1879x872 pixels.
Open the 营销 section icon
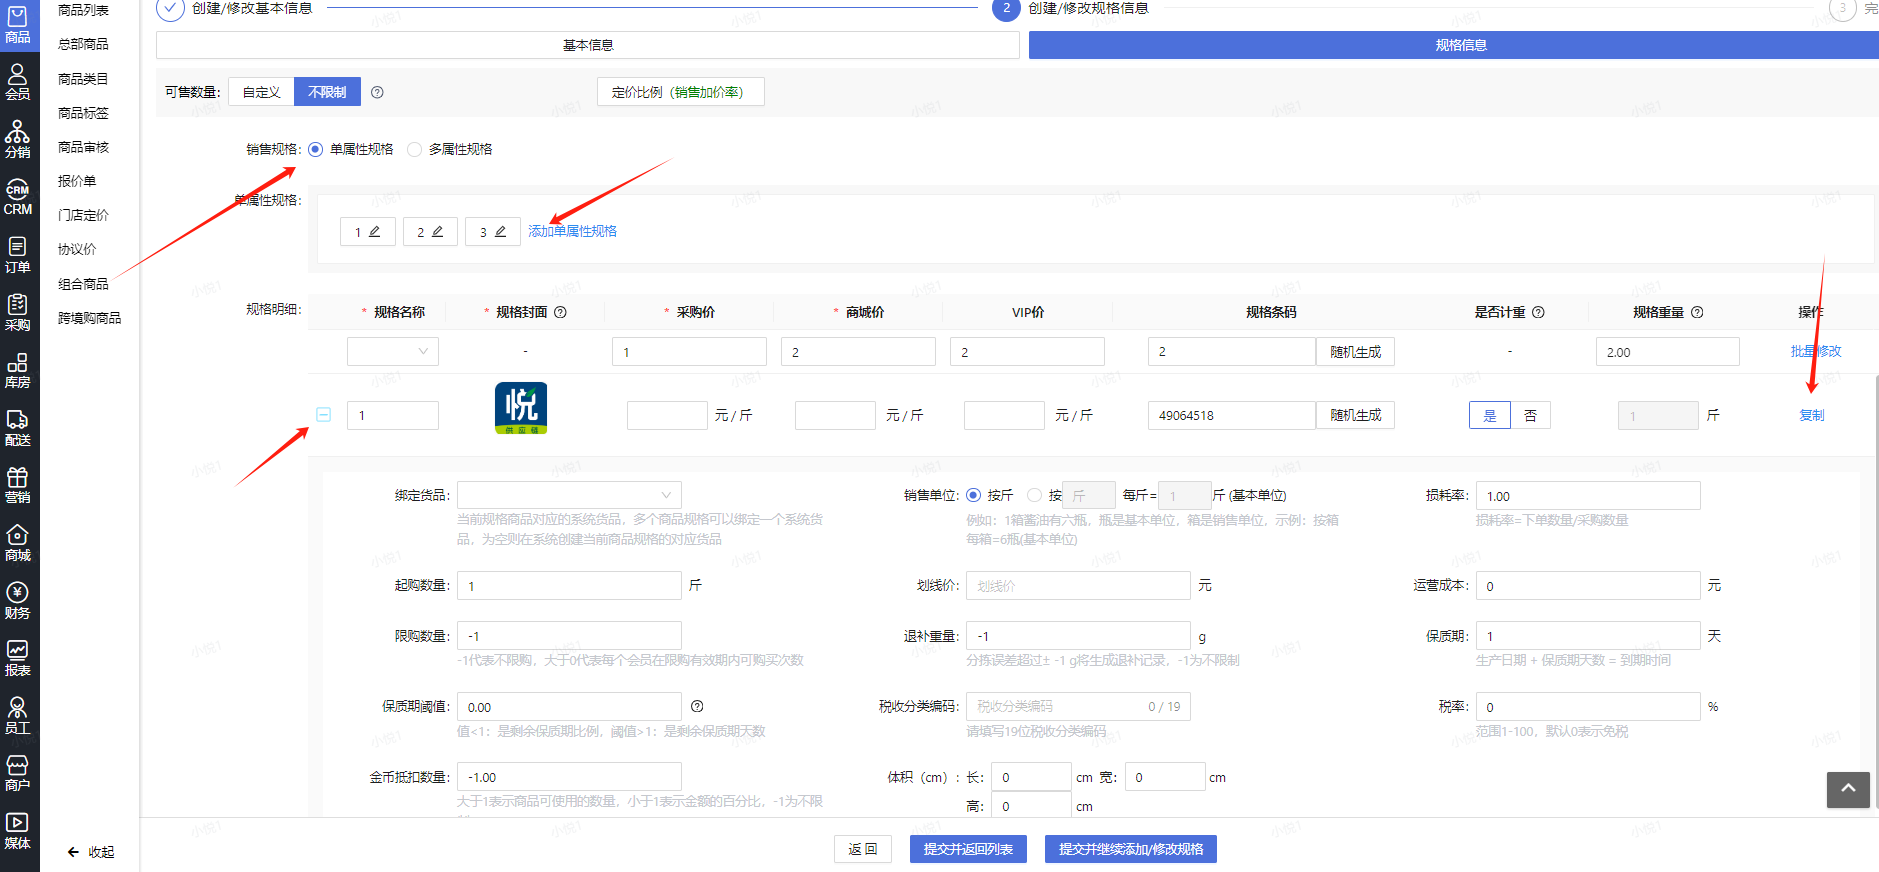18,486
